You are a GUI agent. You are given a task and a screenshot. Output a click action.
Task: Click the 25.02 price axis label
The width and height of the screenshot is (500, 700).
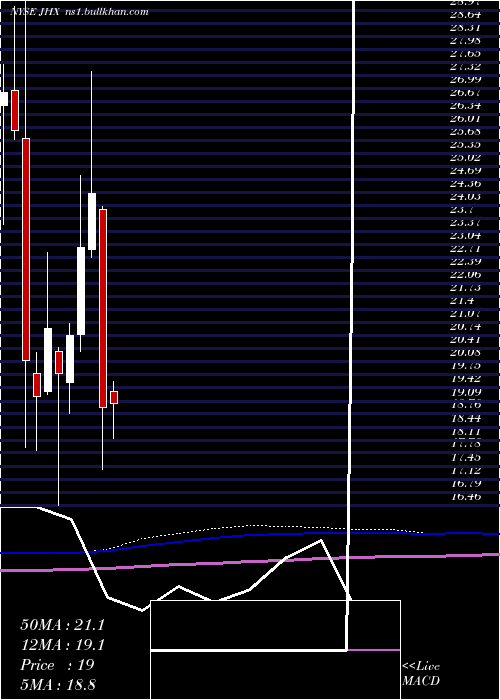pos(465,158)
